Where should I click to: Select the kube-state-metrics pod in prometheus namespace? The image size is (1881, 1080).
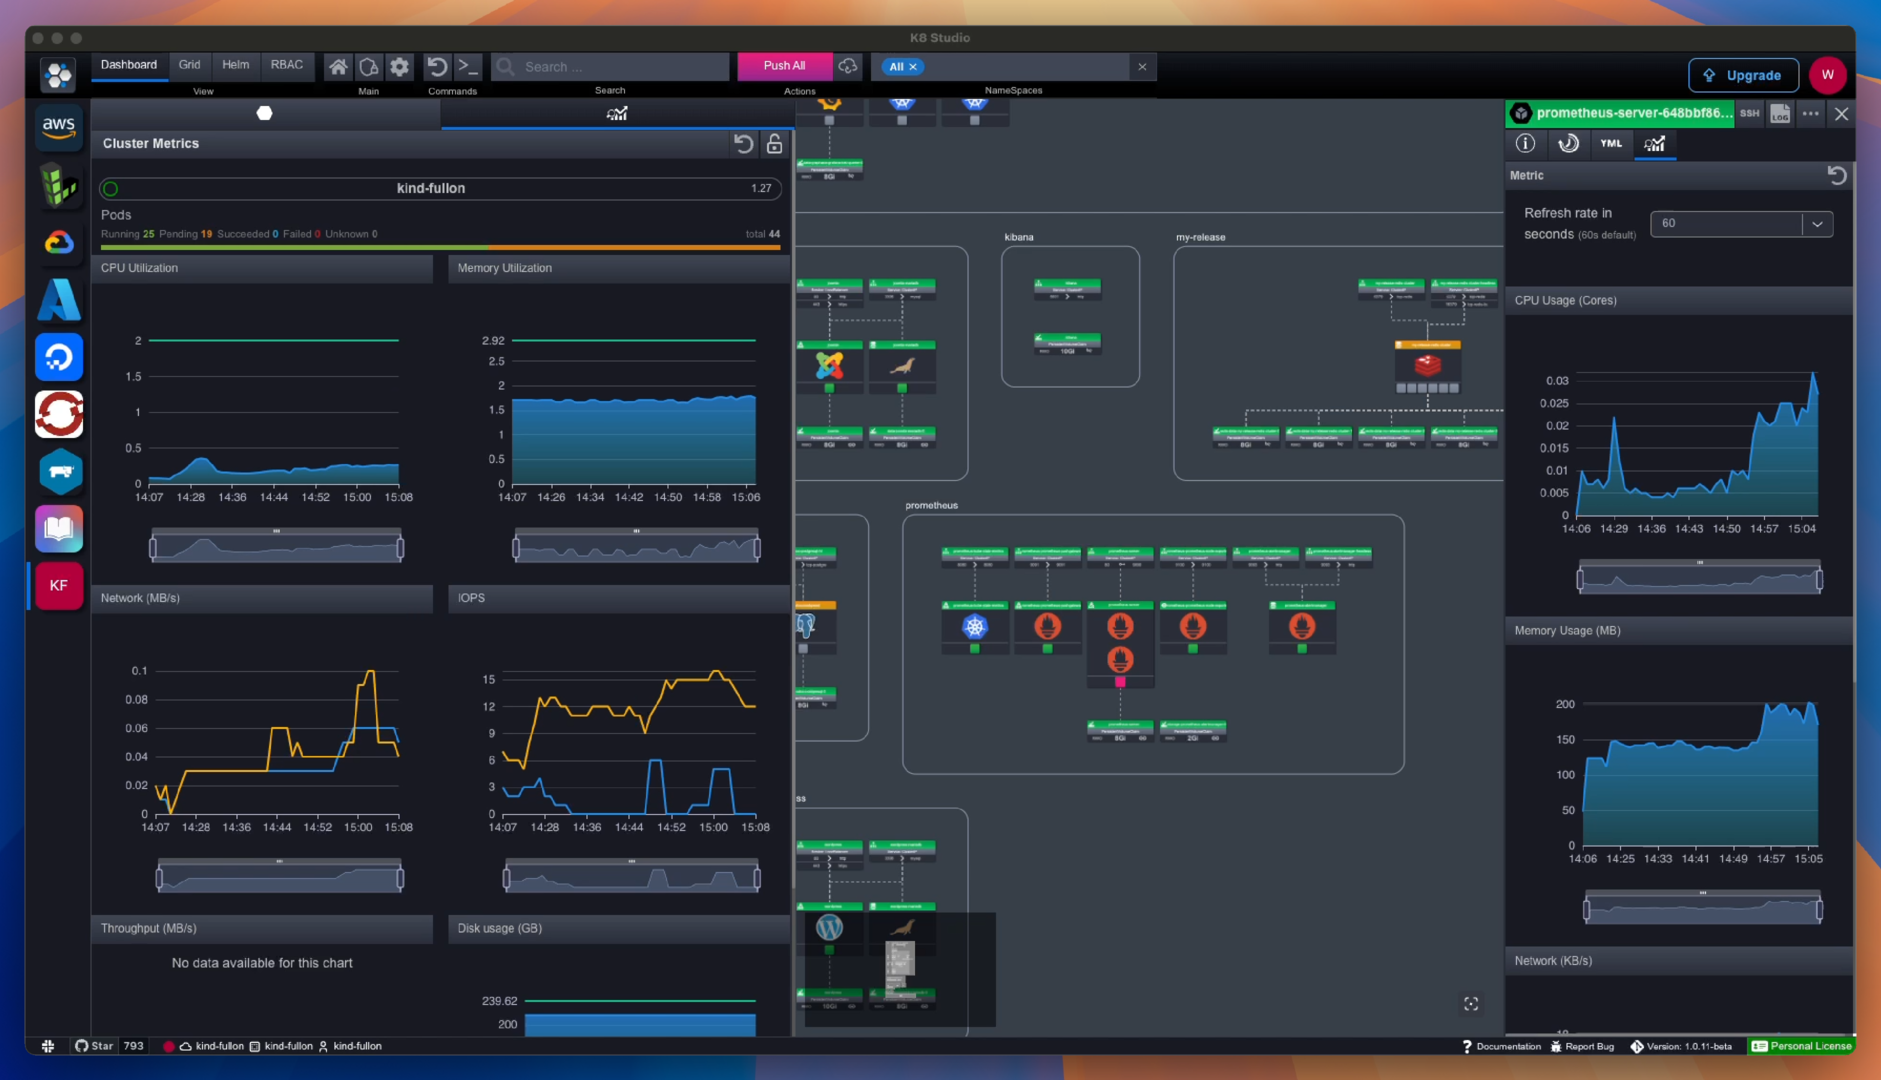coord(974,627)
